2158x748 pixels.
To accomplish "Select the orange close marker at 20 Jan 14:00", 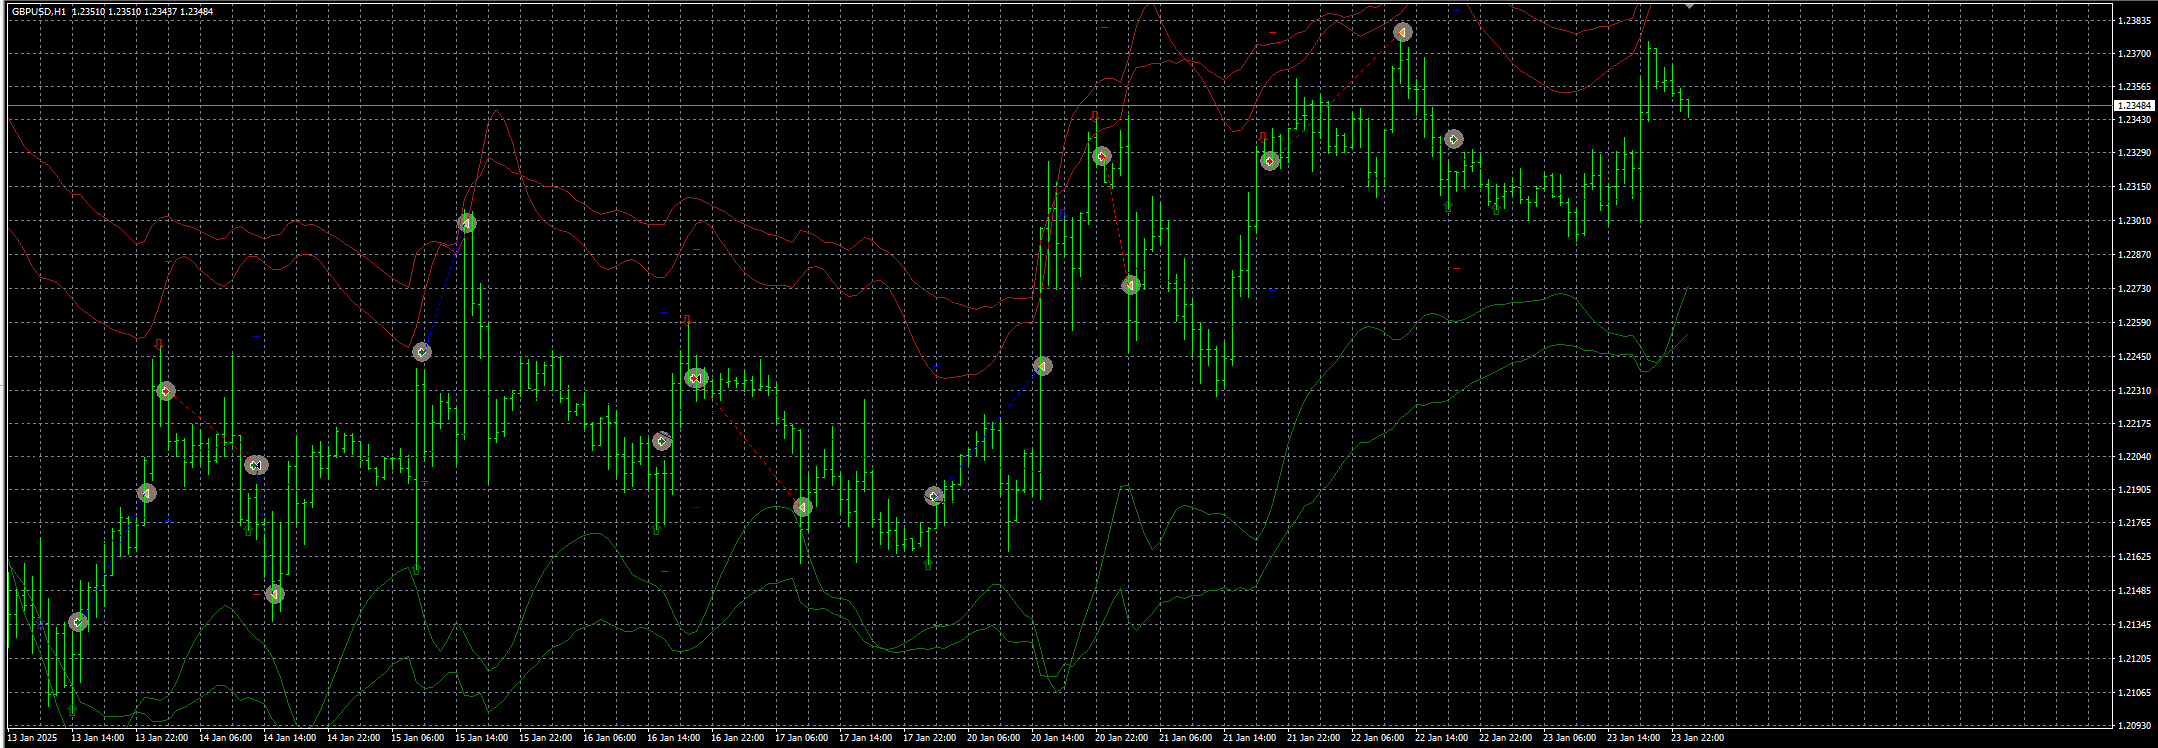I will click(1043, 366).
